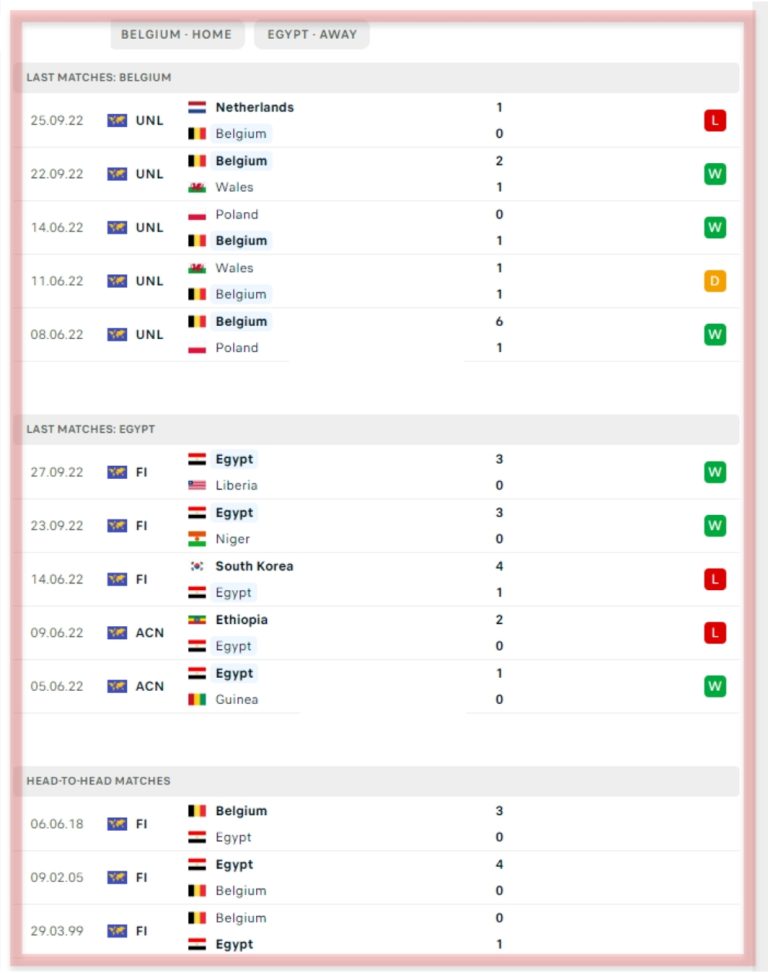Select the 08.06.22 Belgium vs Poland match row
The width and height of the screenshot is (768, 973).
click(380, 335)
